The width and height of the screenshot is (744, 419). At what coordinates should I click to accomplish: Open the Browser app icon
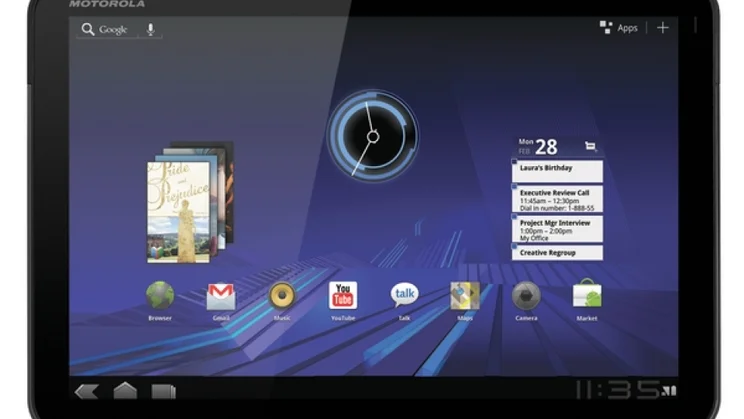click(160, 296)
